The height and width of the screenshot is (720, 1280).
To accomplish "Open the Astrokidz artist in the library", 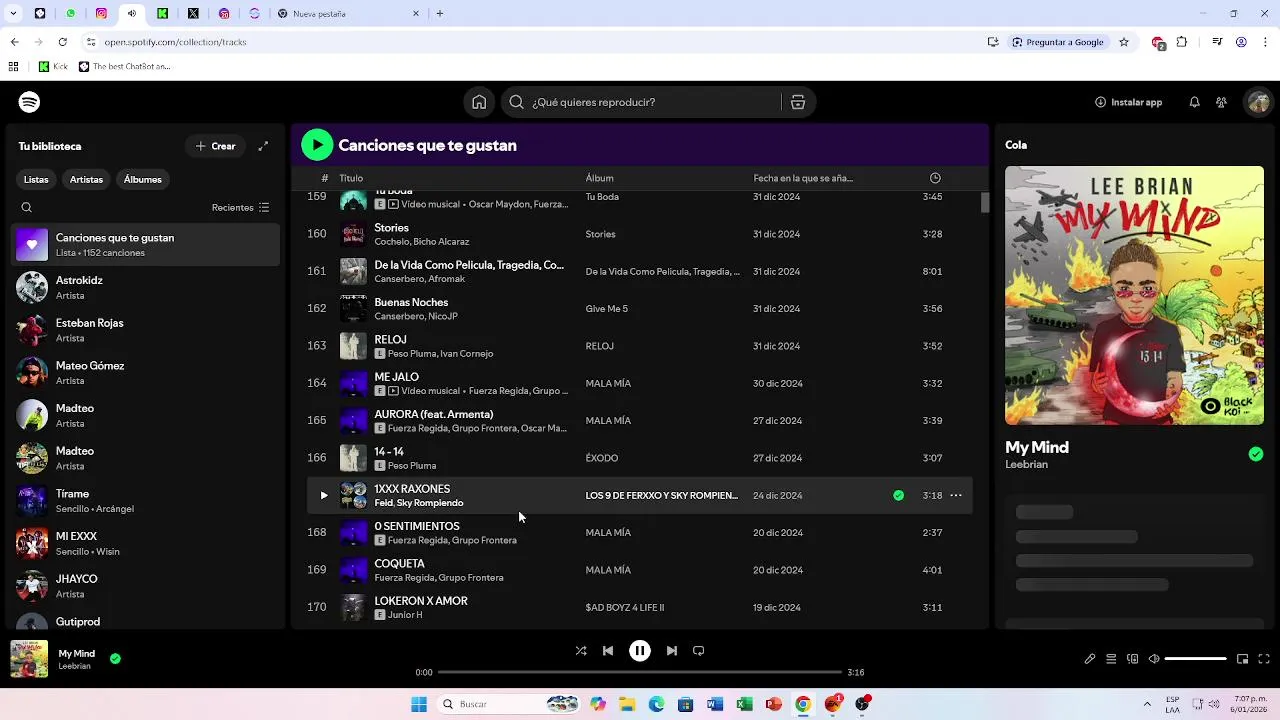I will coord(146,288).
